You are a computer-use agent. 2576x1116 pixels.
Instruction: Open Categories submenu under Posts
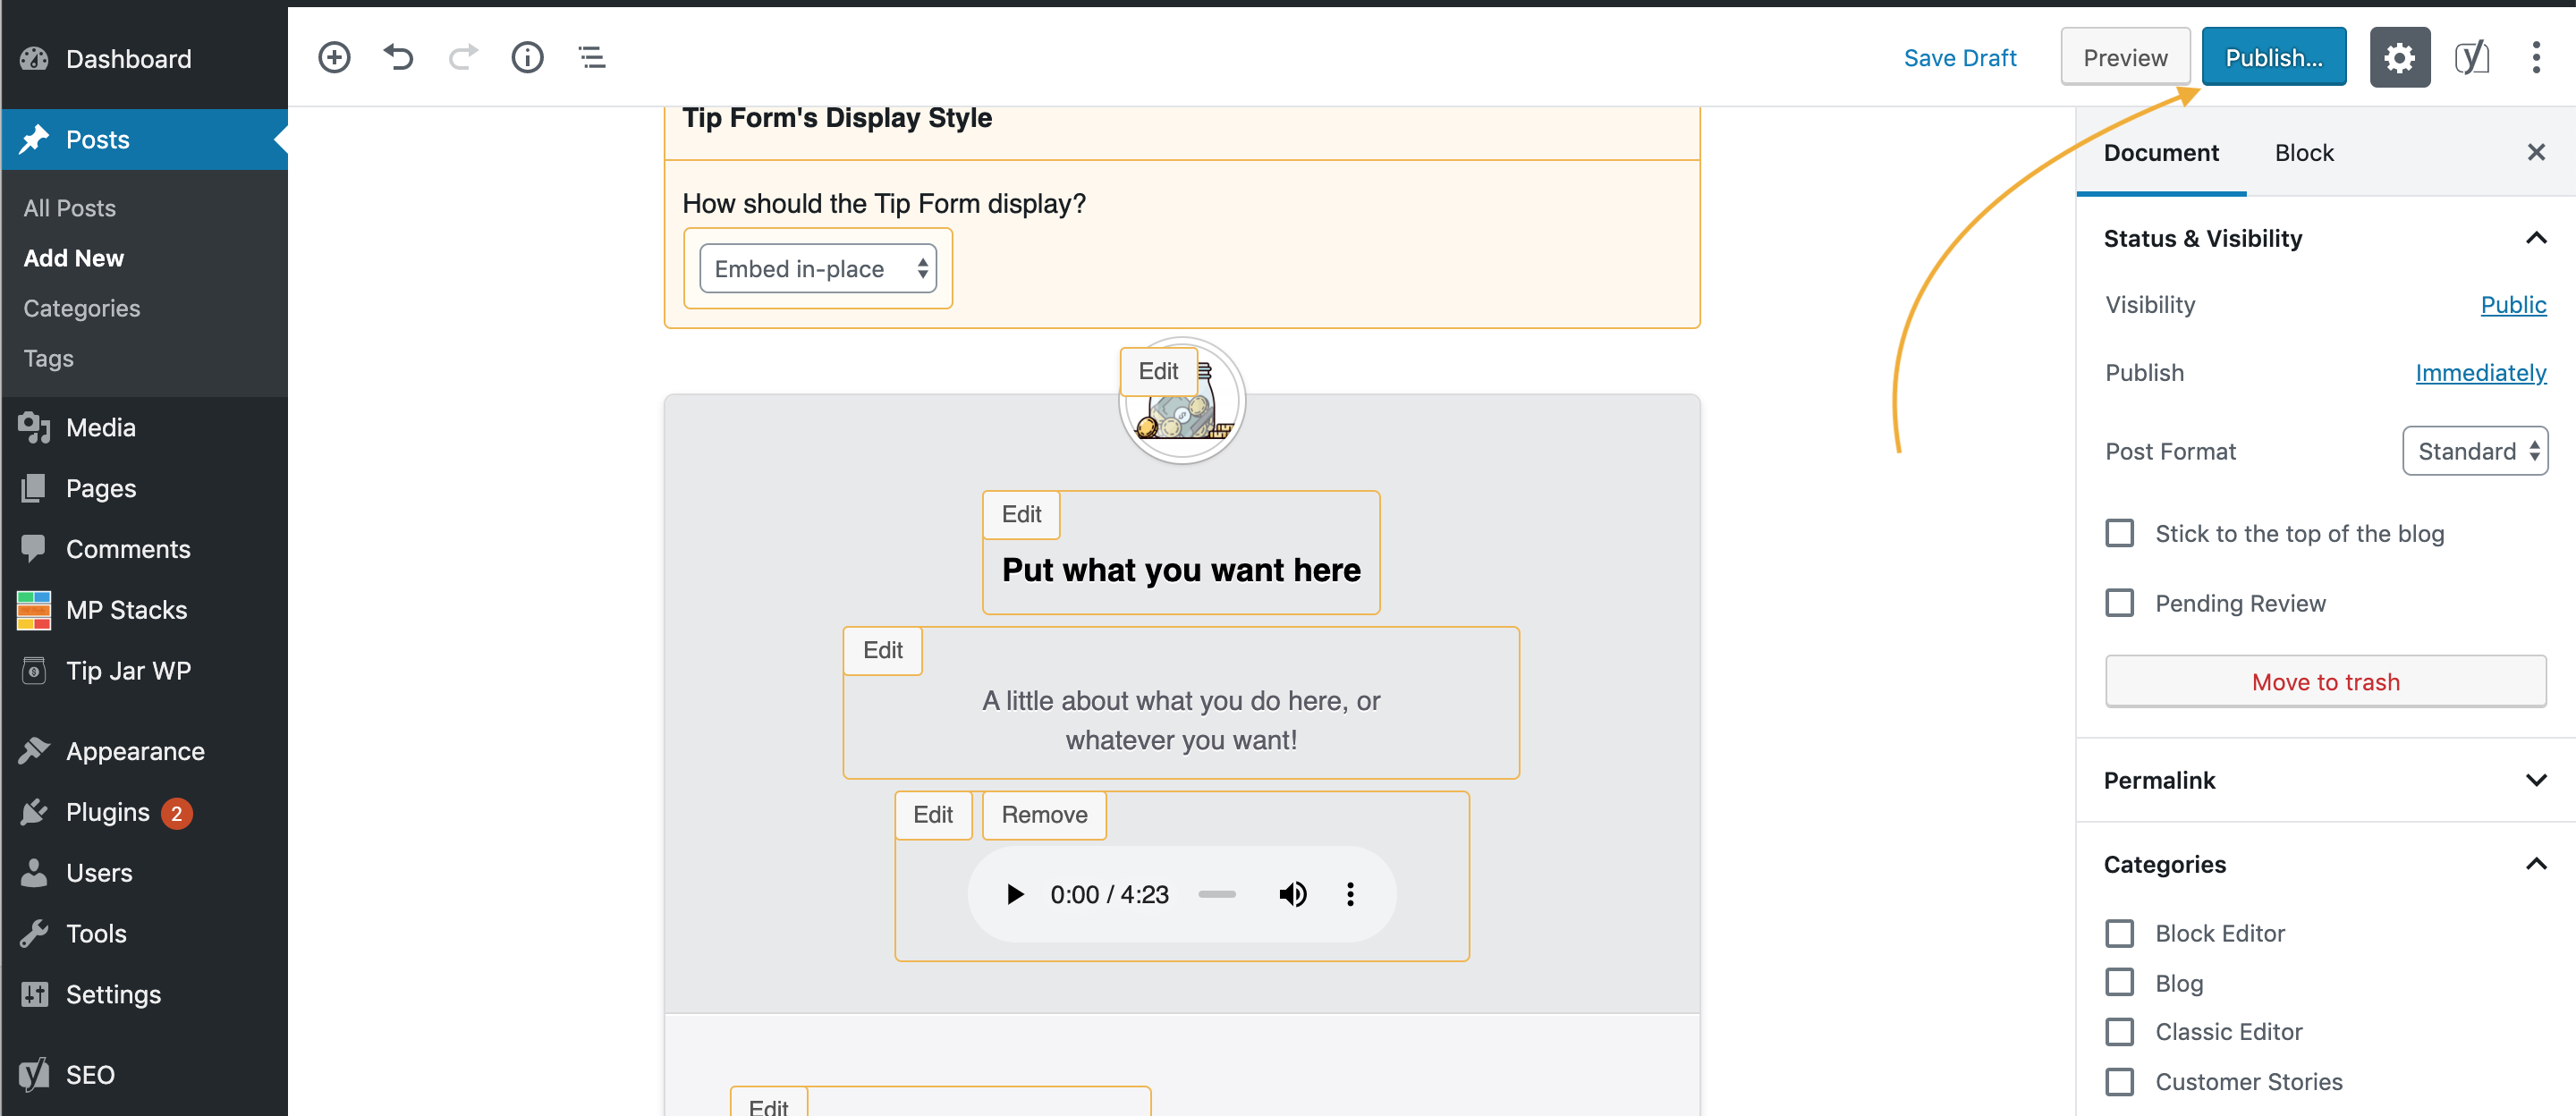coord(82,308)
